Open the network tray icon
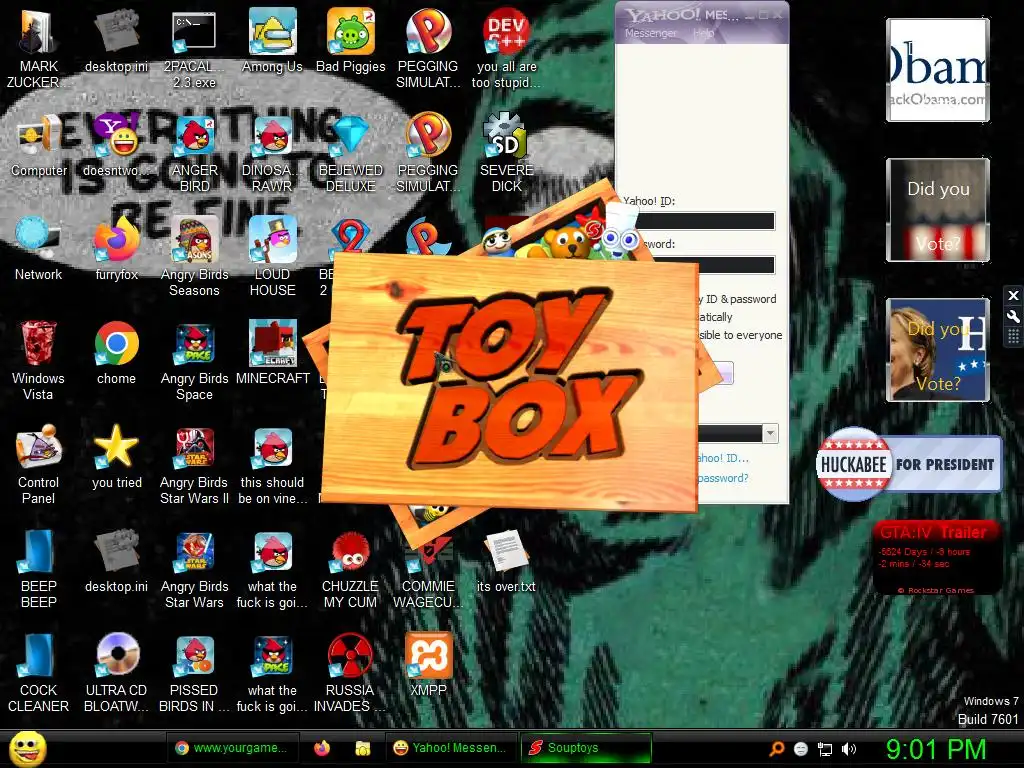1024x768 pixels. point(825,749)
